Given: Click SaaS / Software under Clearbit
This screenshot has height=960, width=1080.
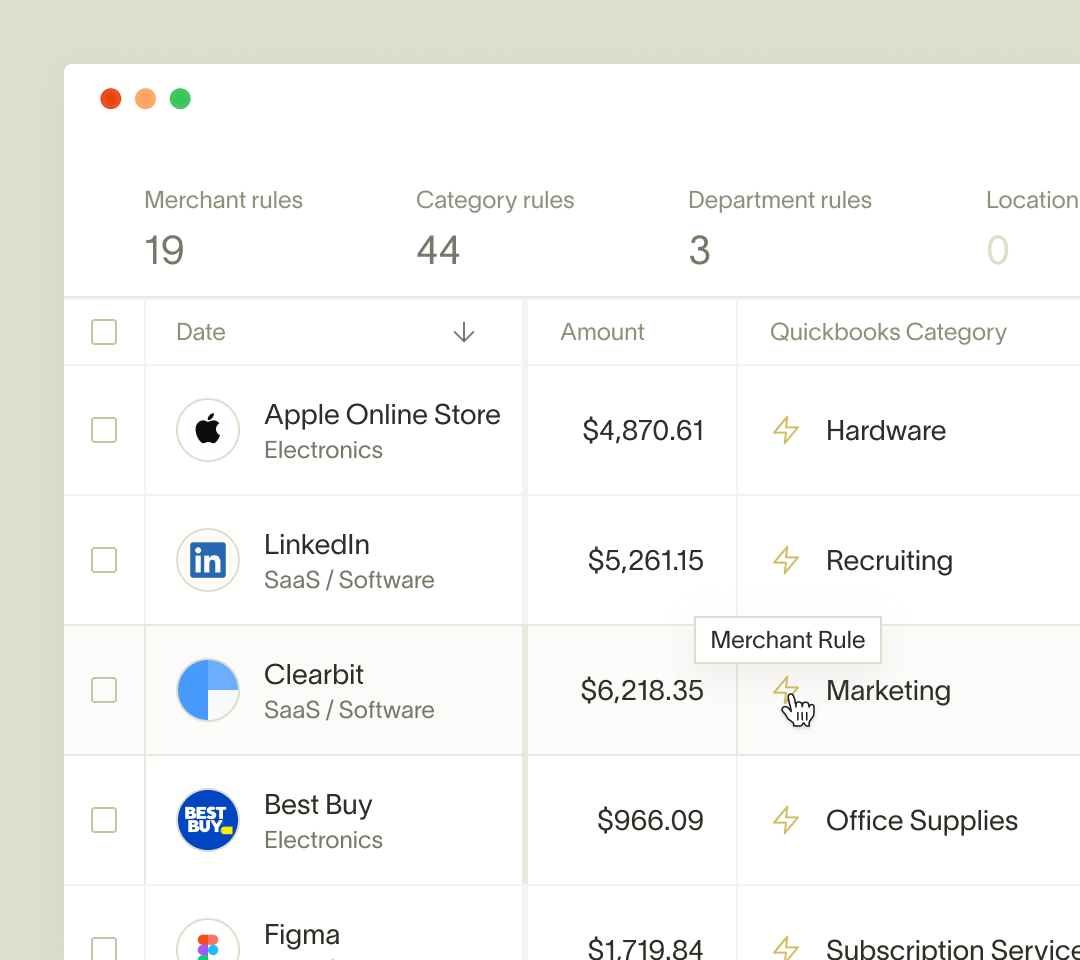Looking at the screenshot, I should [x=349, y=710].
